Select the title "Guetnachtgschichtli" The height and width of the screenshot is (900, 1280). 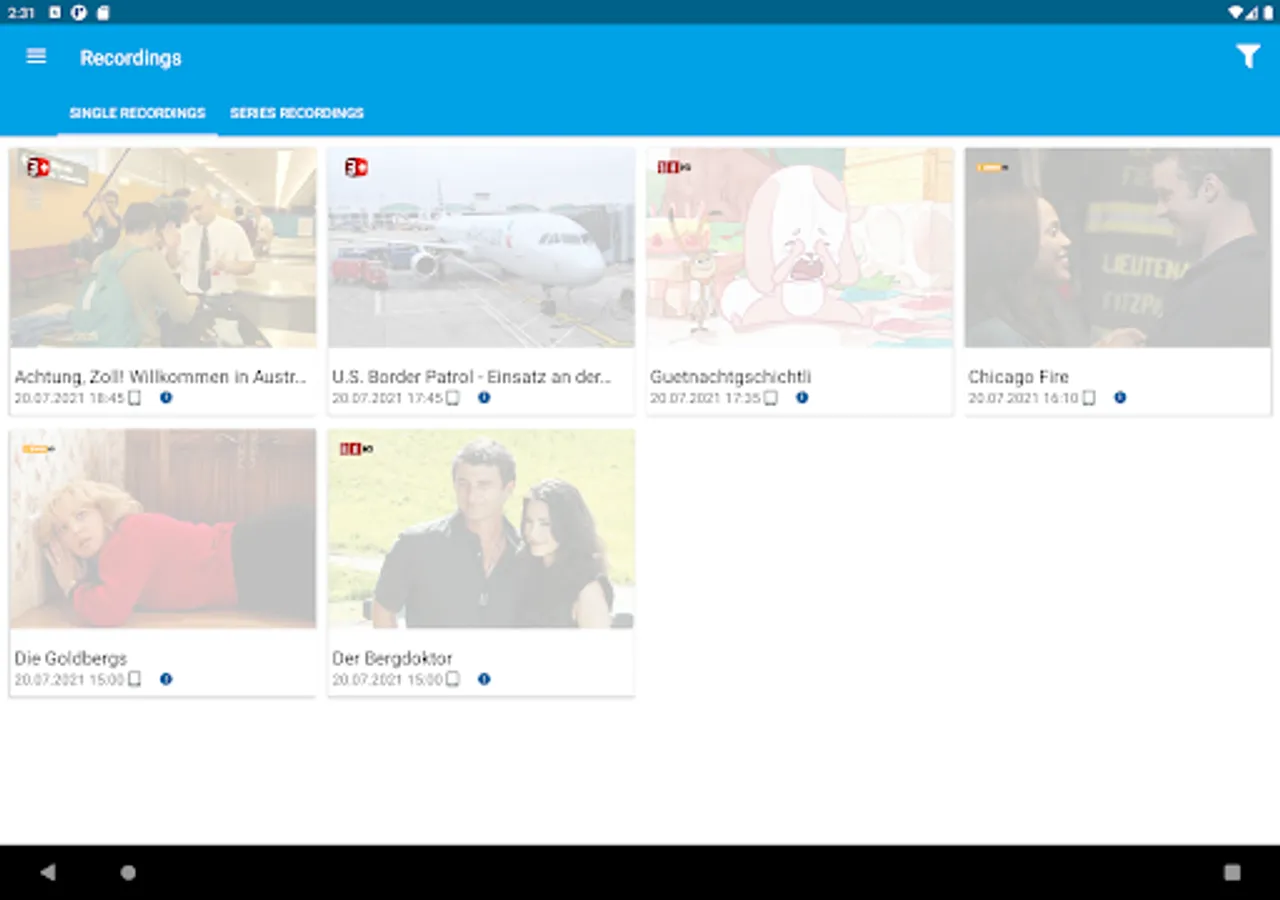click(x=731, y=377)
